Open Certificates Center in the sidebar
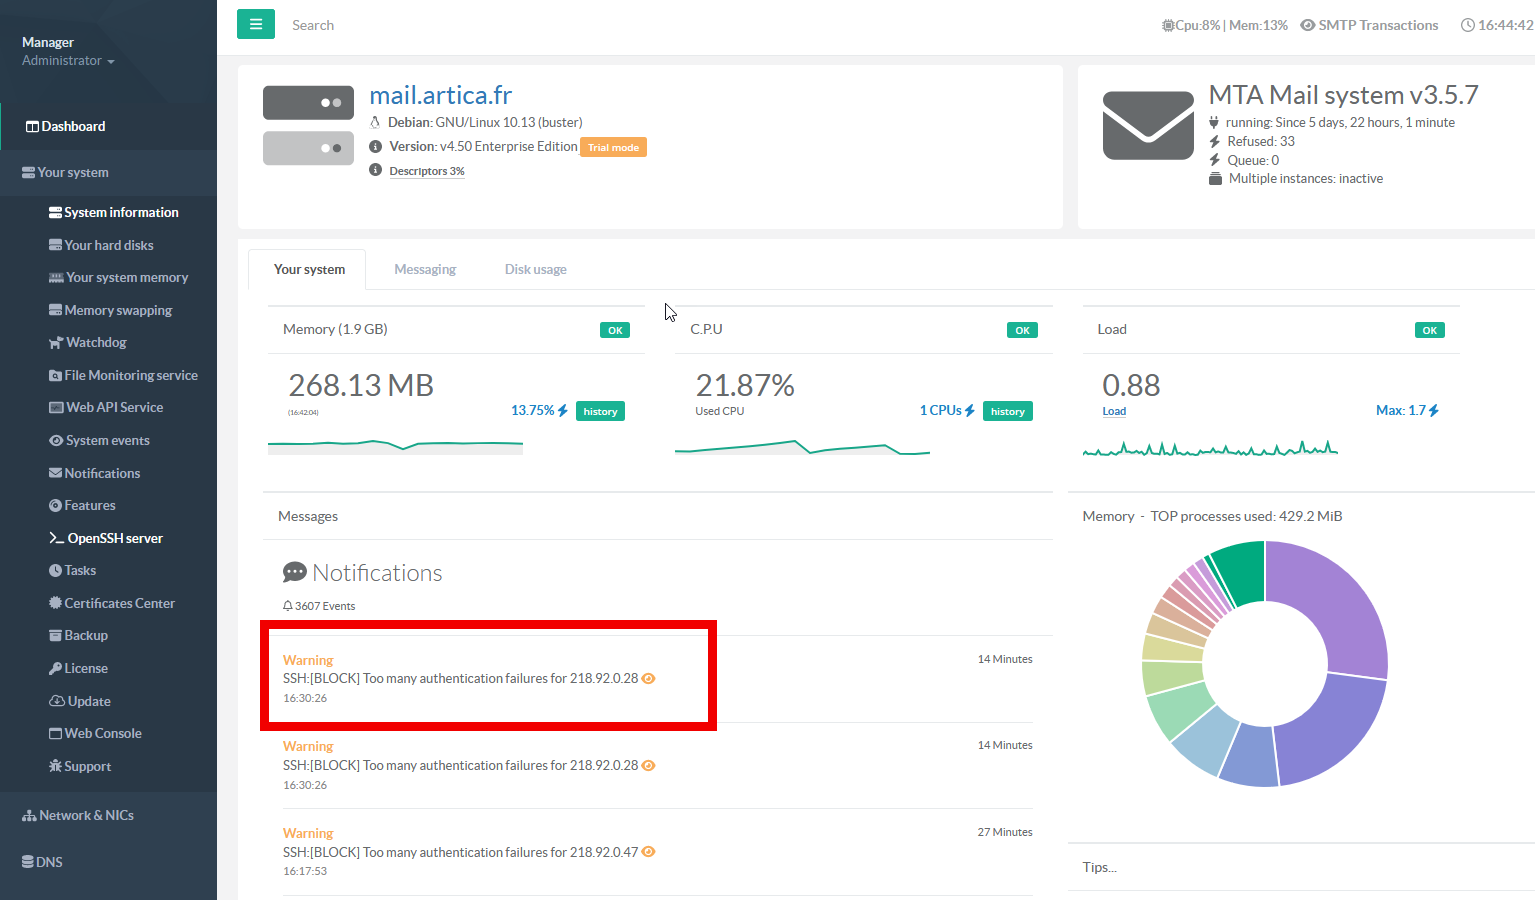Screen dimensions: 1535x900 pyautogui.click(x=119, y=603)
